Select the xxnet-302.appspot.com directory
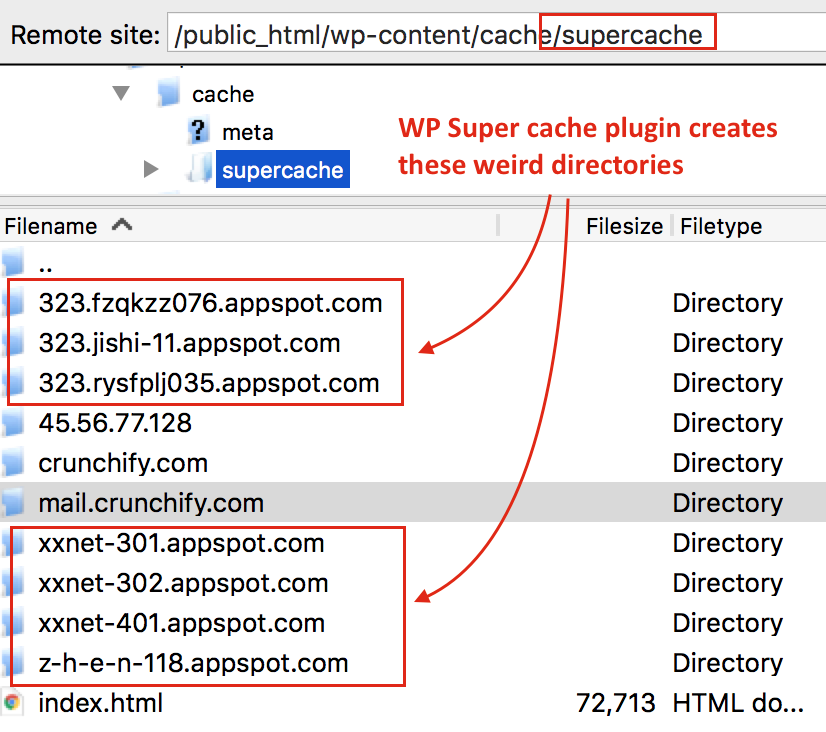The image size is (826, 732). point(183,583)
